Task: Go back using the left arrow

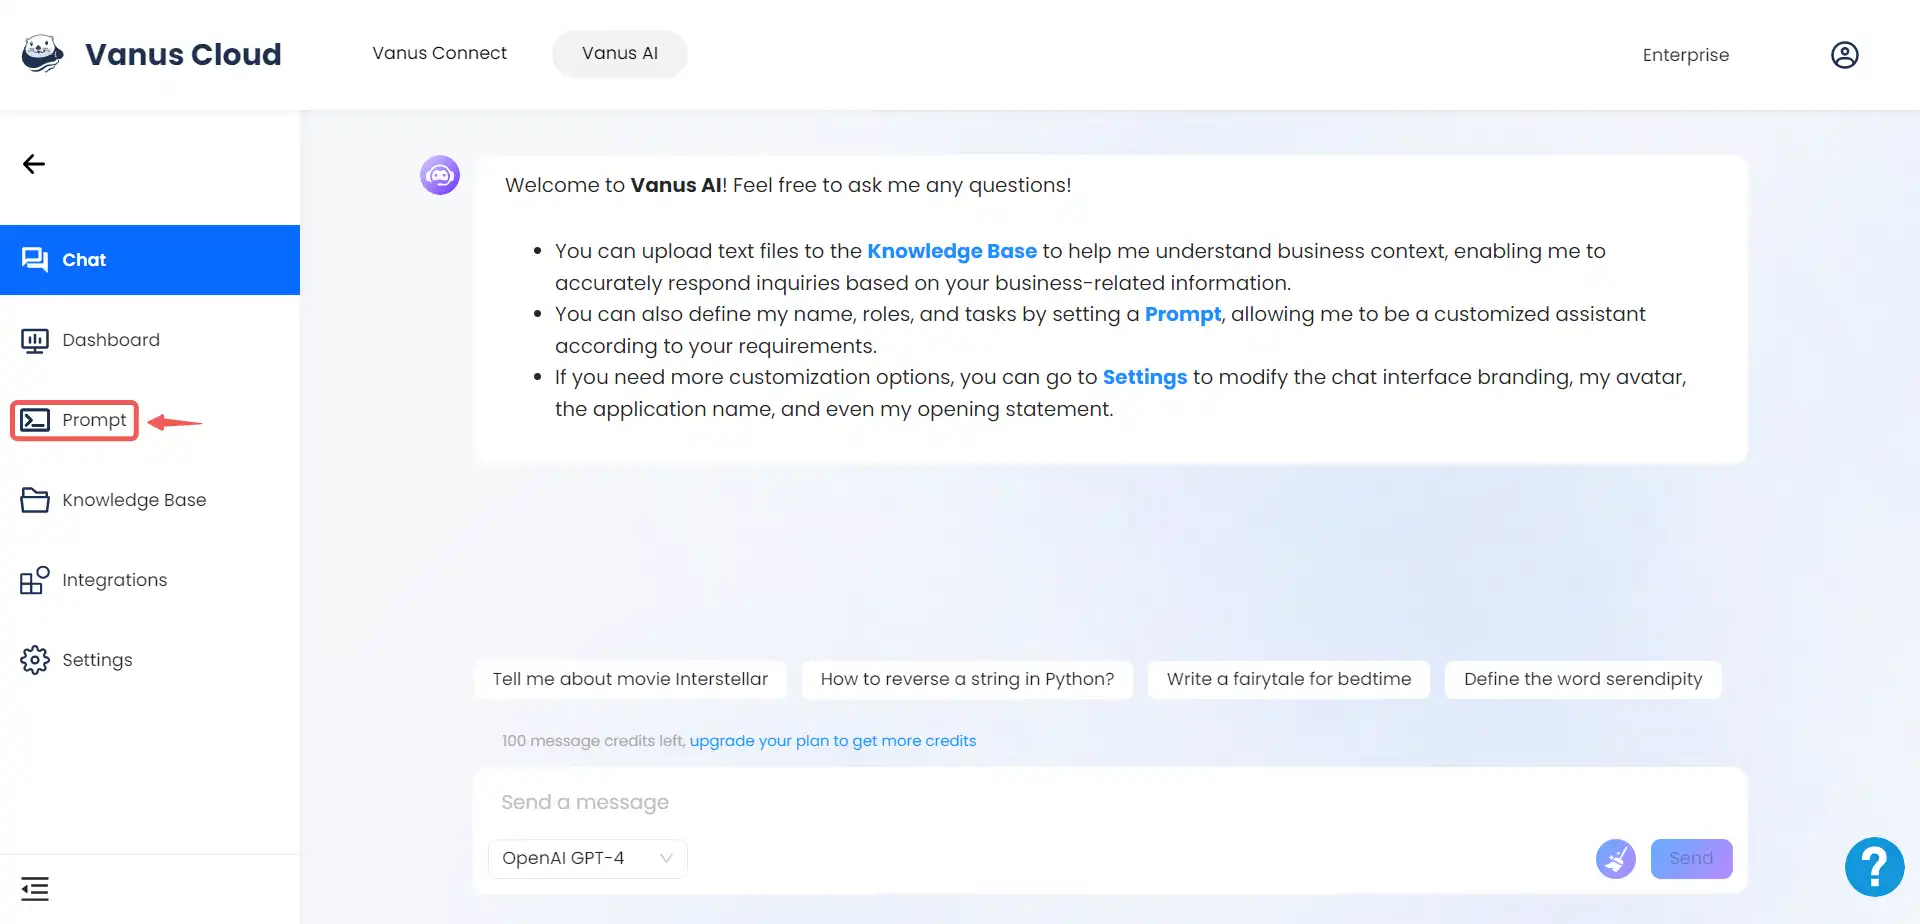Action: (34, 164)
